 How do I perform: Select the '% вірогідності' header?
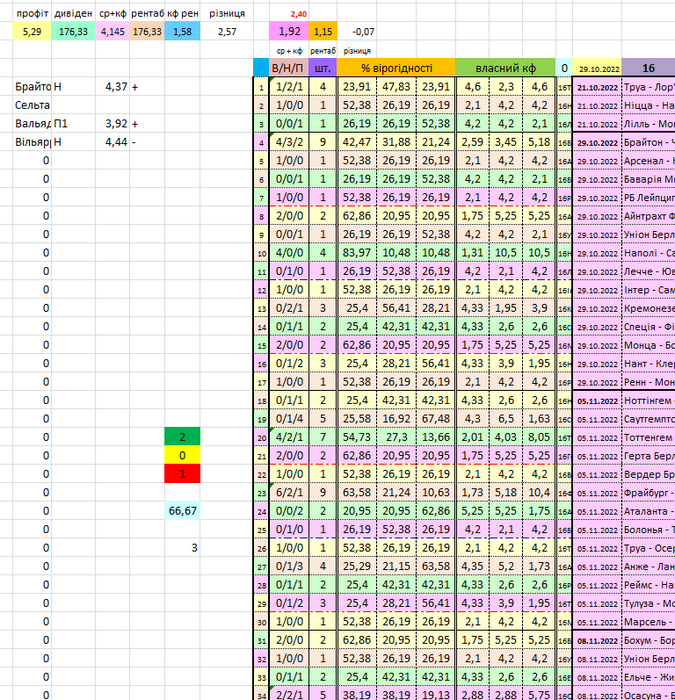[x=396, y=68]
